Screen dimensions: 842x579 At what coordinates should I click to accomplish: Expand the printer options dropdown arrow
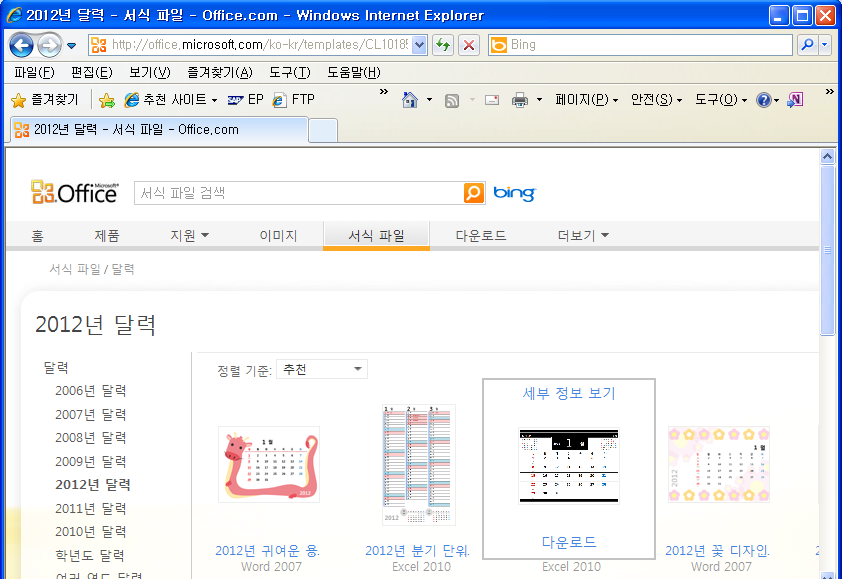[x=539, y=100]
